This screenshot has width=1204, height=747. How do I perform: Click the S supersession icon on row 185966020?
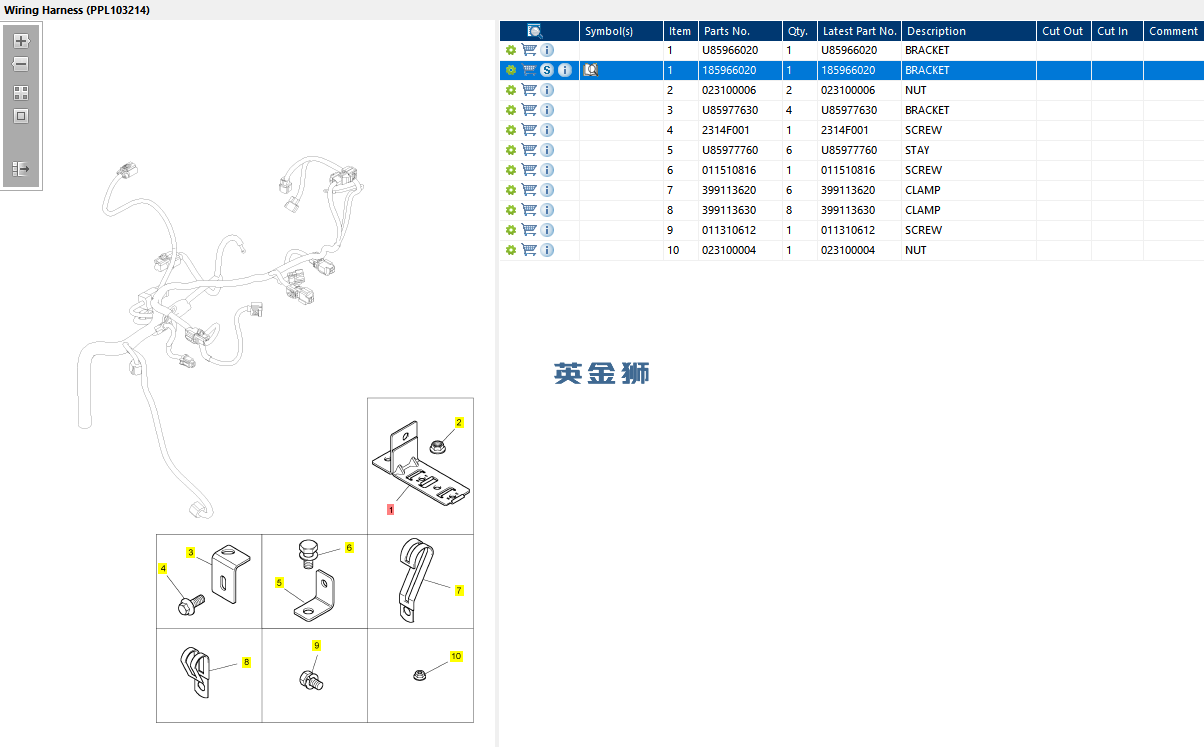coord(546,70)
